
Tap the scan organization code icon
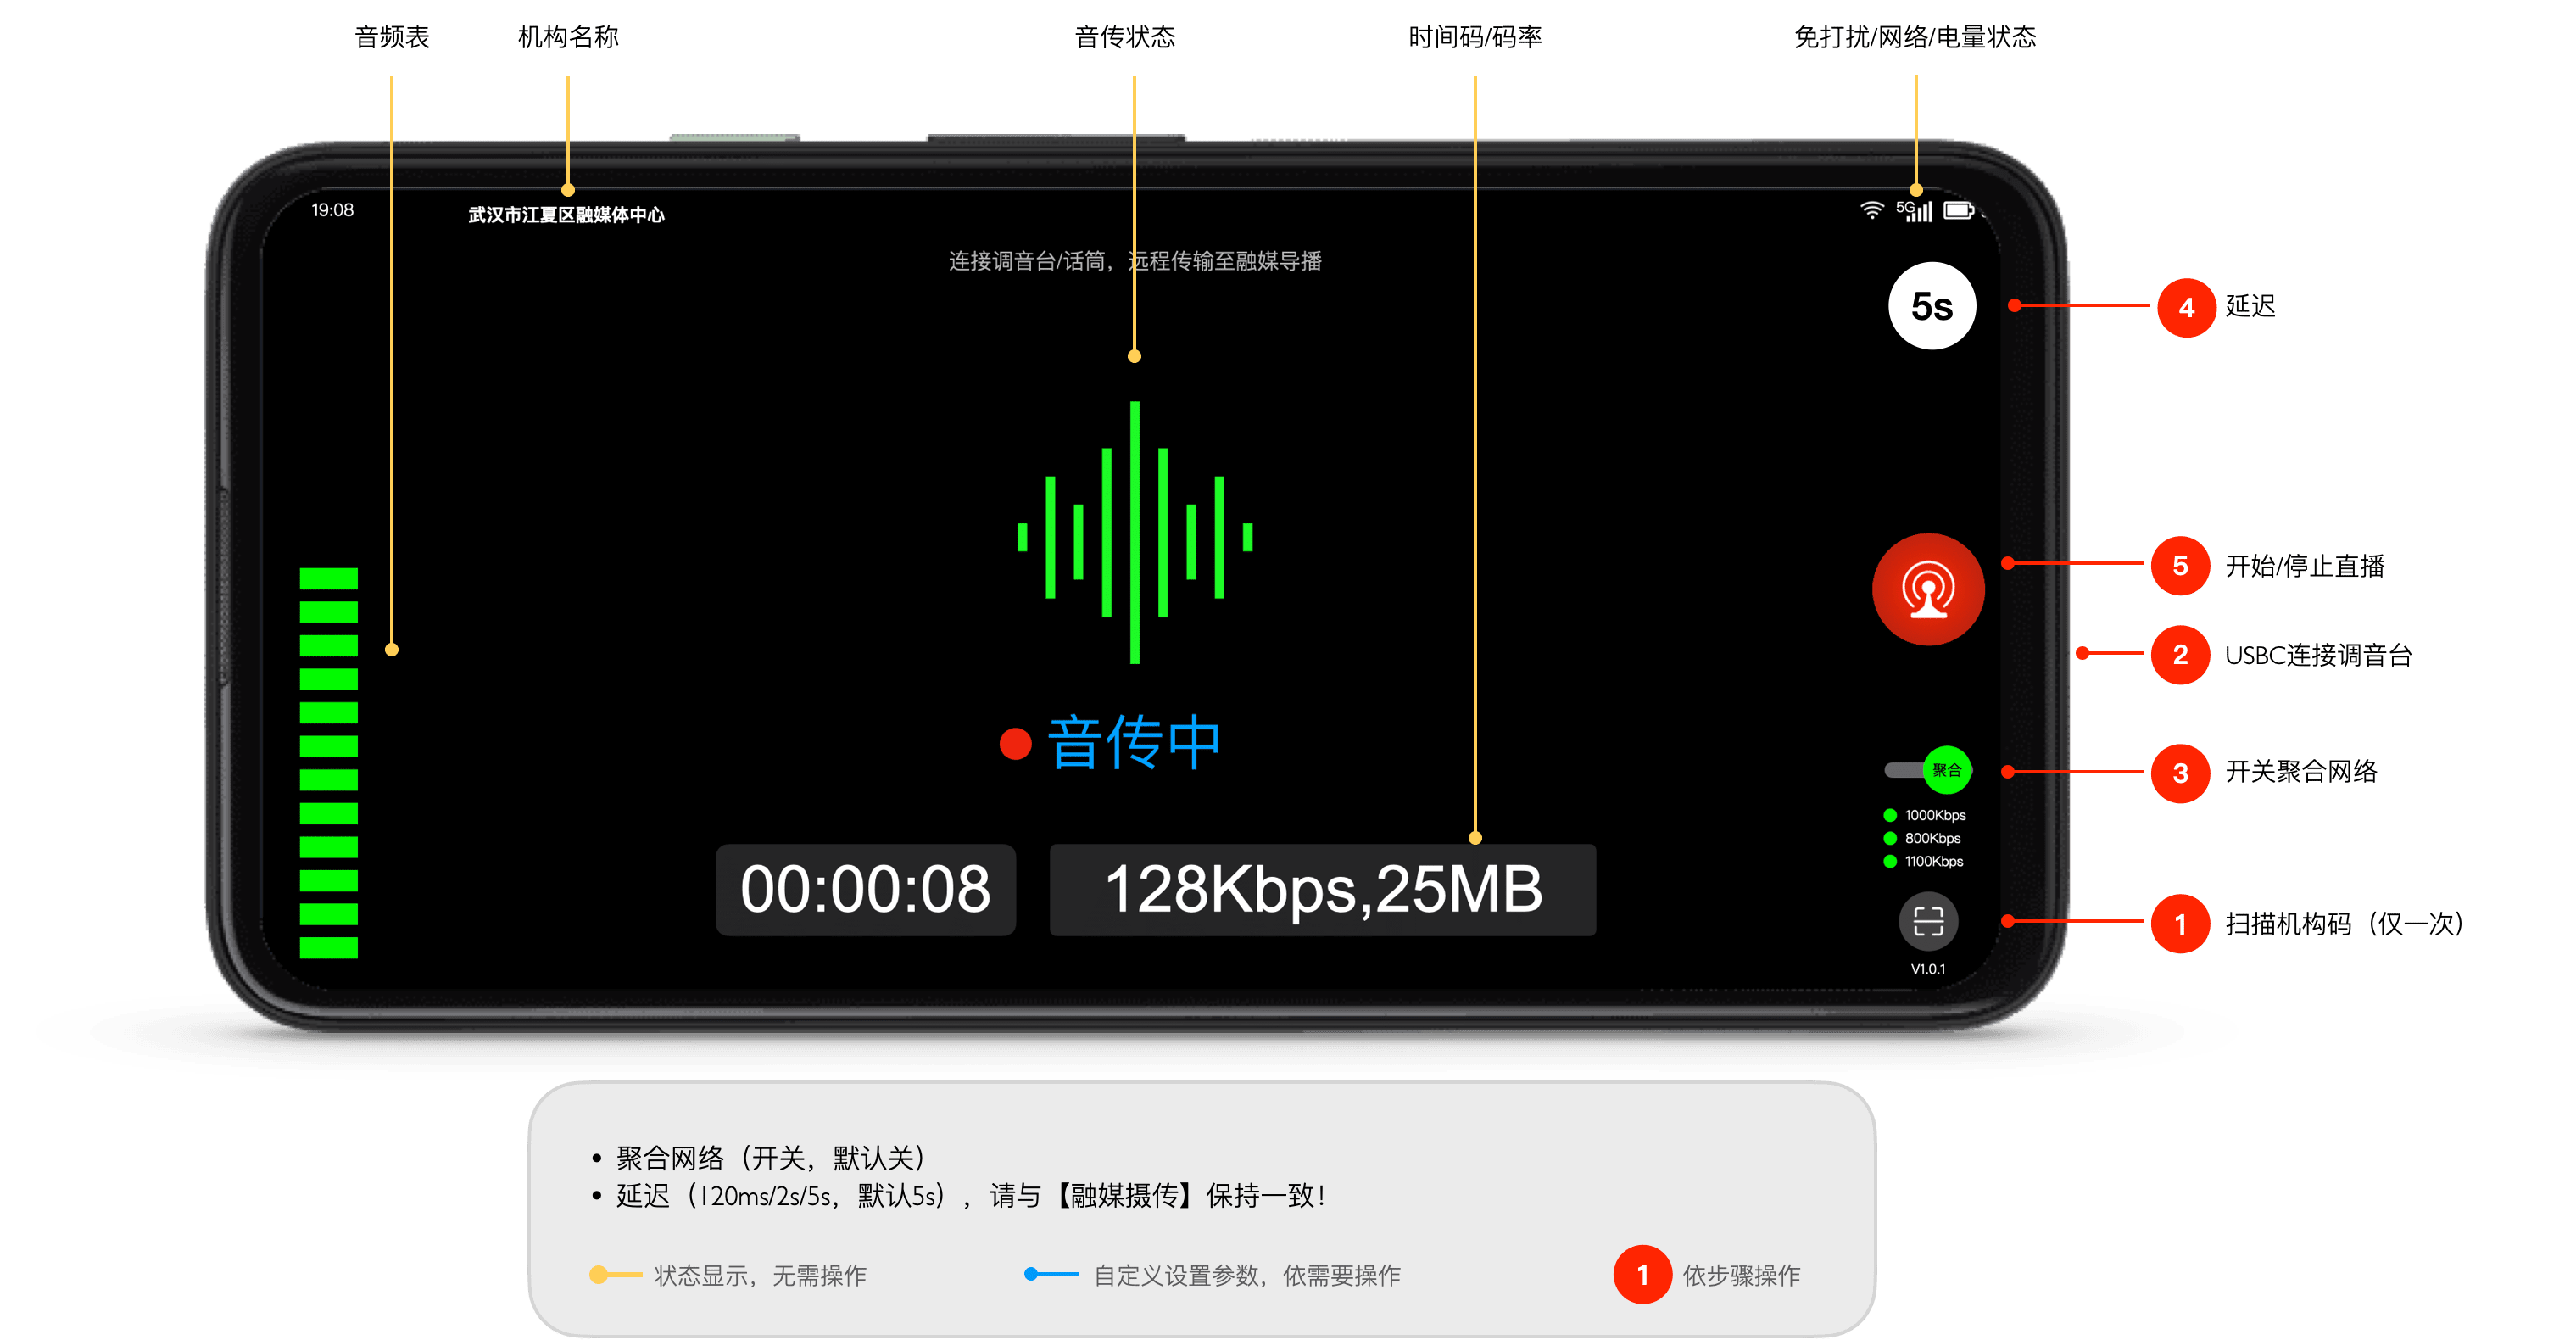click(x=1927, y=921)
